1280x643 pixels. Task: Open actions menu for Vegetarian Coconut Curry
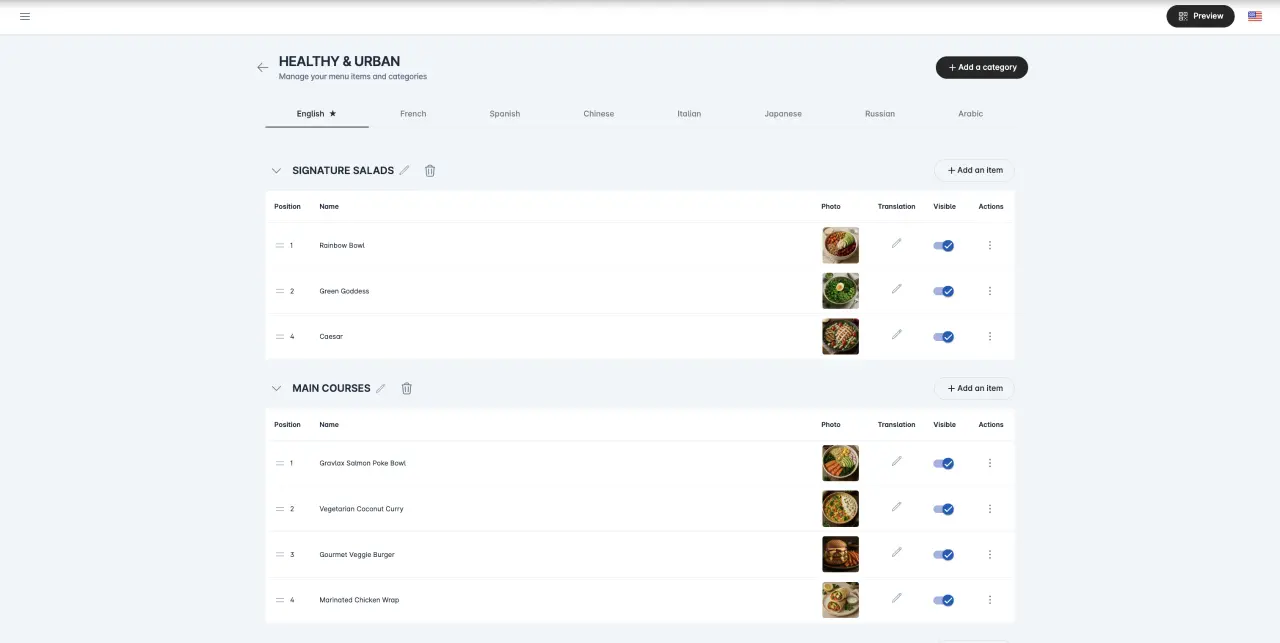pos(990,509)
